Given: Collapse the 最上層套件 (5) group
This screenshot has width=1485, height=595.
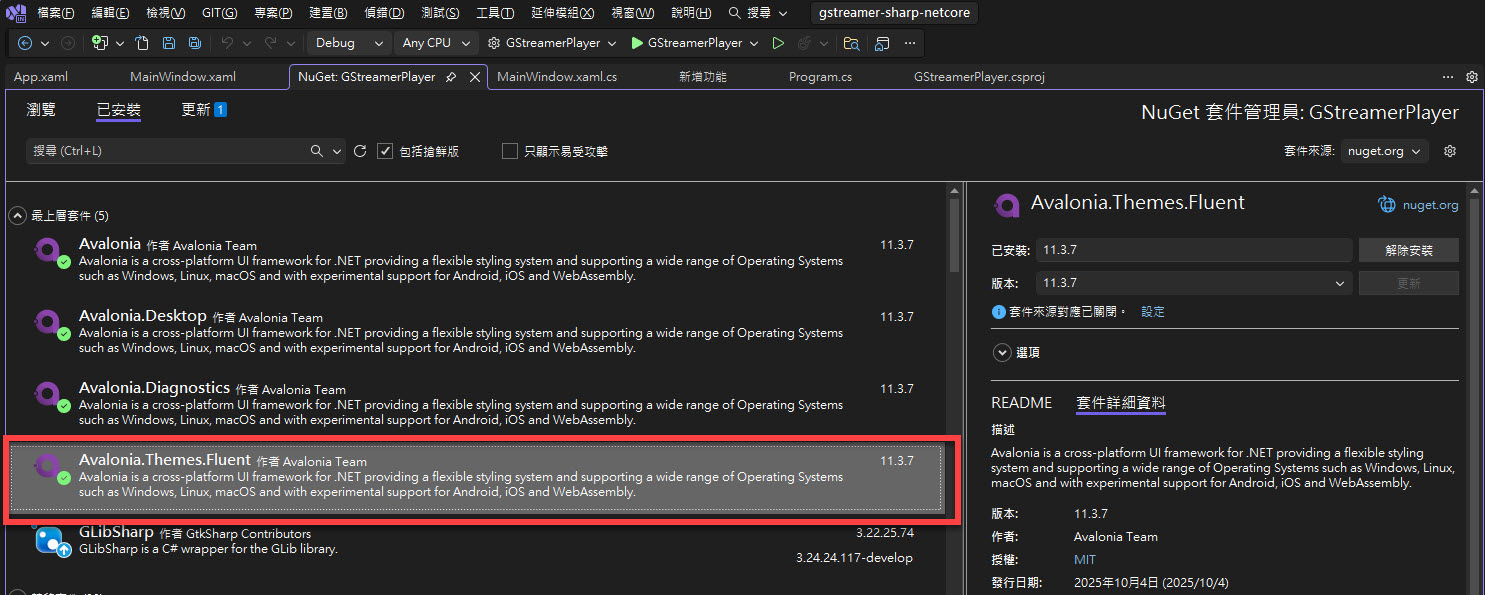Looking at the screenshot, I should (x=18, y=215).
